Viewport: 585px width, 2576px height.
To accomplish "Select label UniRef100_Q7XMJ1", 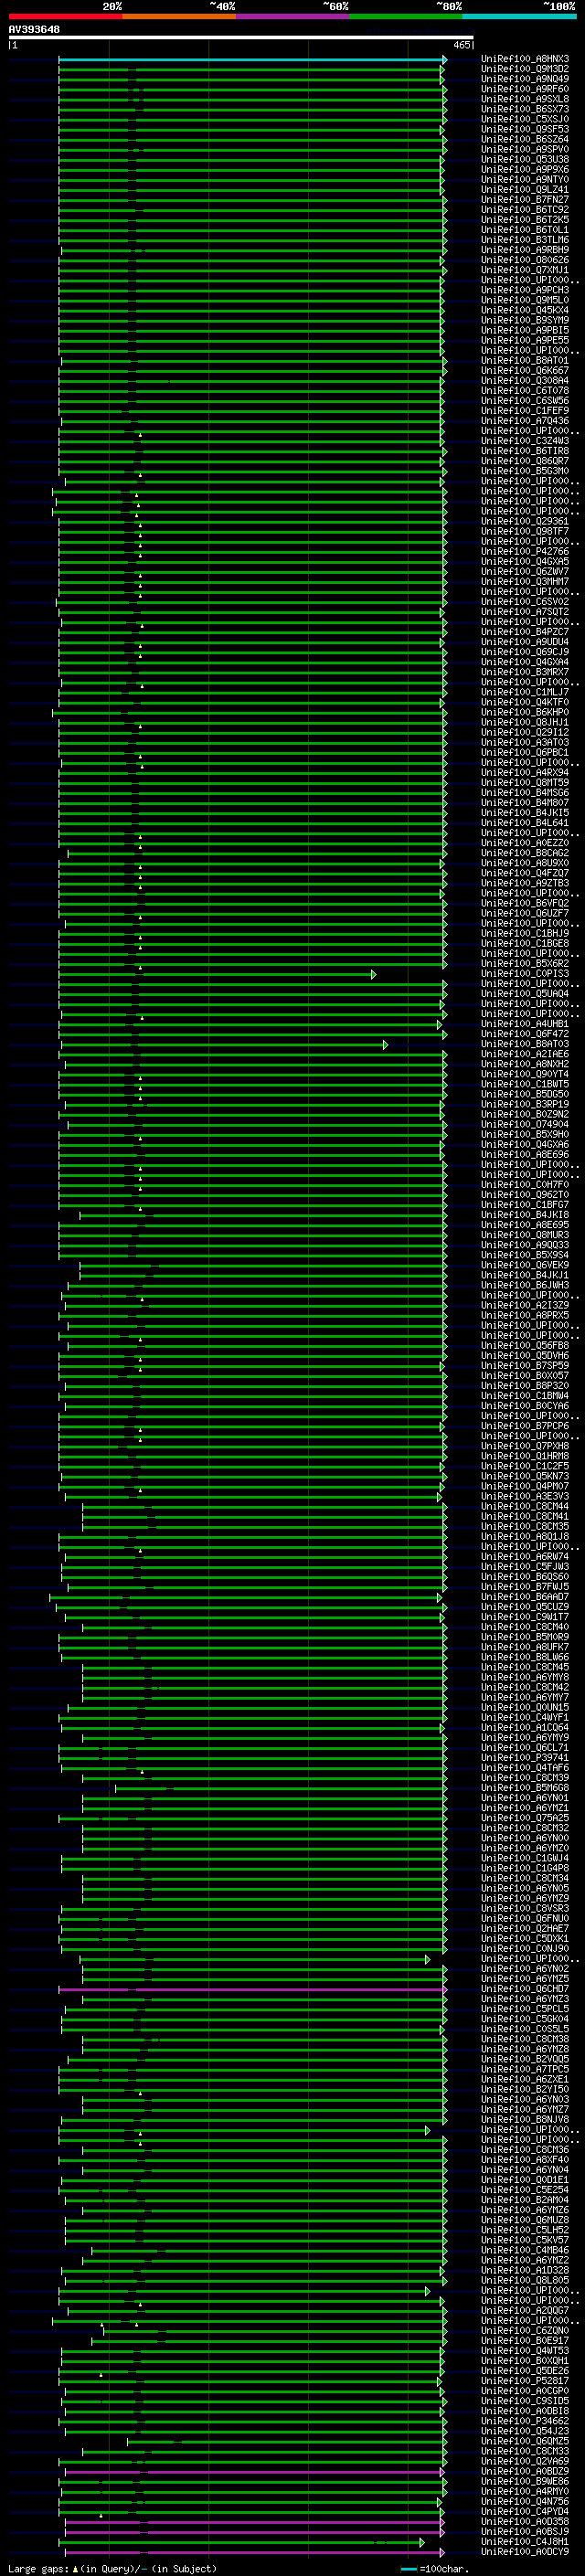I will click(525, 270).
